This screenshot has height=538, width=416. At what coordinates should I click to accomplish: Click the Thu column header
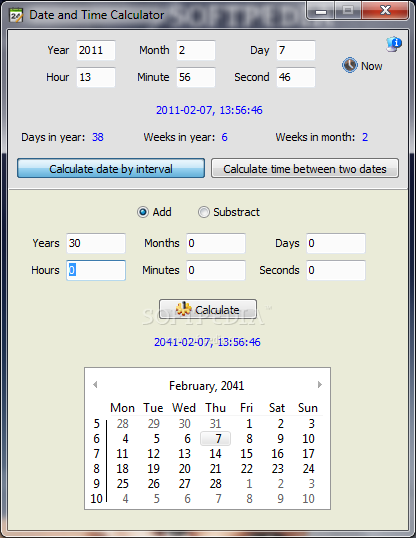216,408
